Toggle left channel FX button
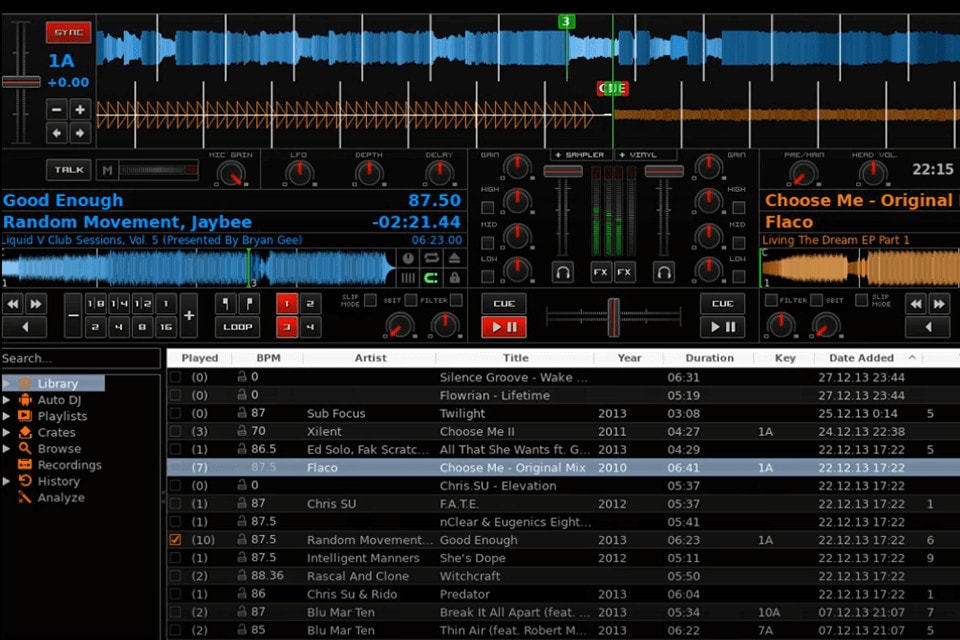Screen dimensions: 960x640 [x=601, y=273]
